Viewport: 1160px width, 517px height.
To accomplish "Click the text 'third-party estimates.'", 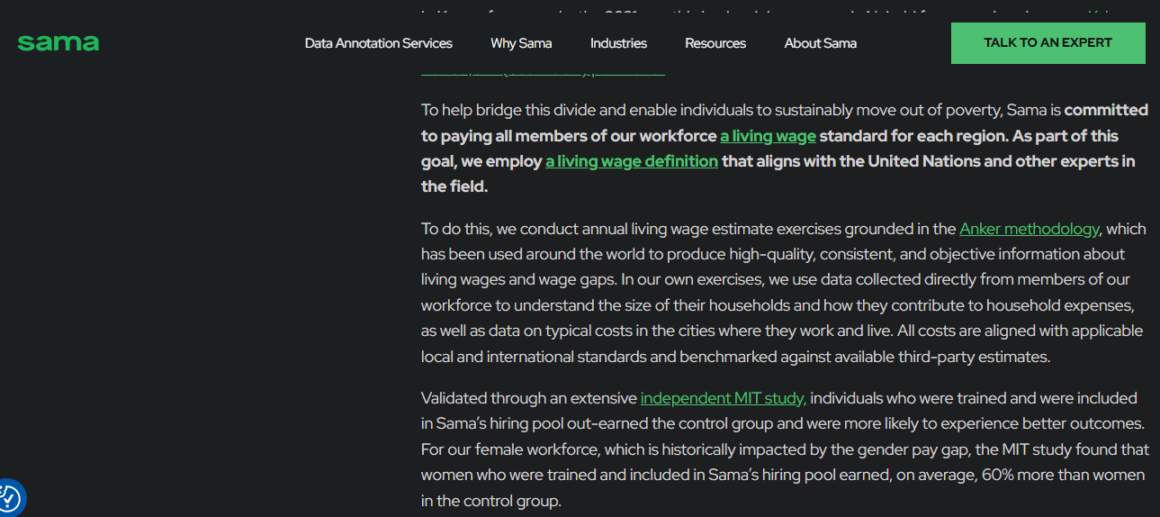I will 975,357.
